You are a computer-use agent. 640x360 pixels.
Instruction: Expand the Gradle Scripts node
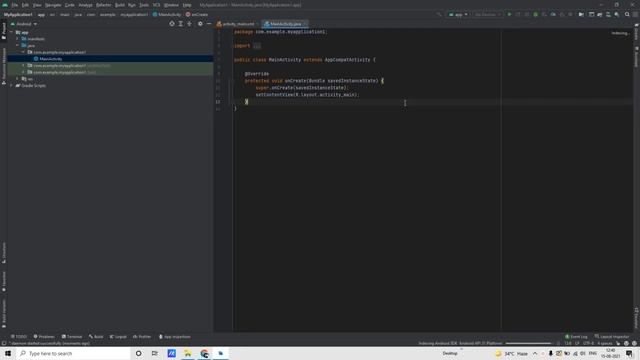coord(12,86)
